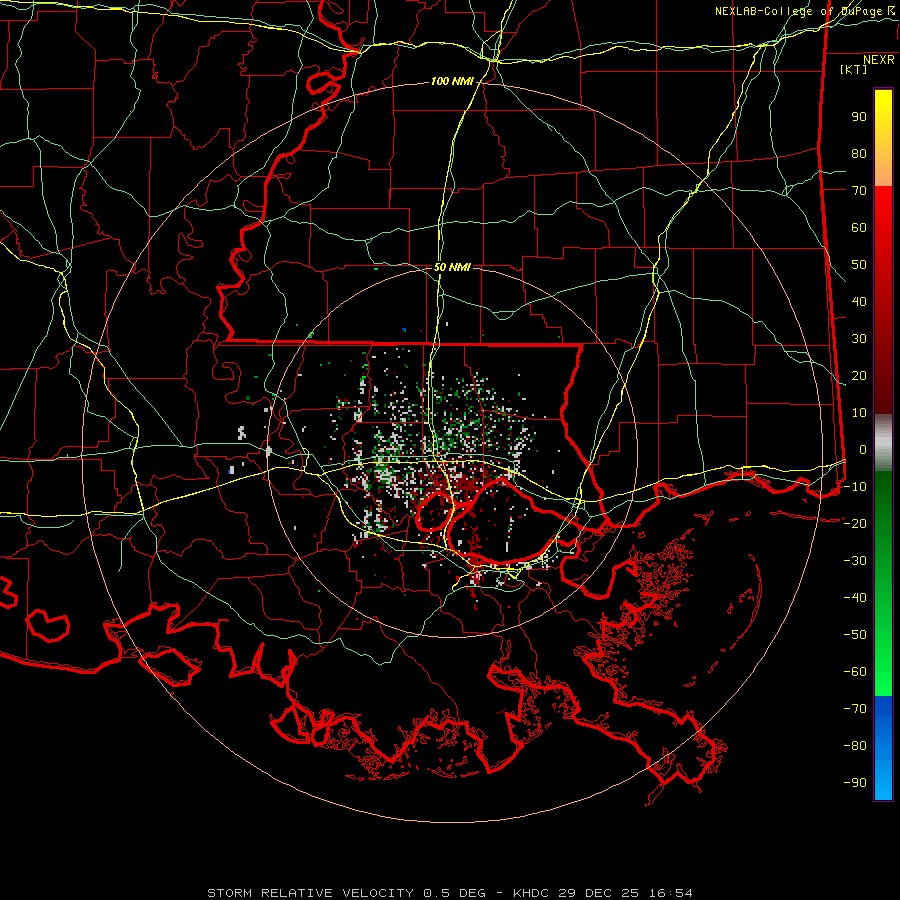Click the 30 scale label
The image size is (900, 900).
859,339
